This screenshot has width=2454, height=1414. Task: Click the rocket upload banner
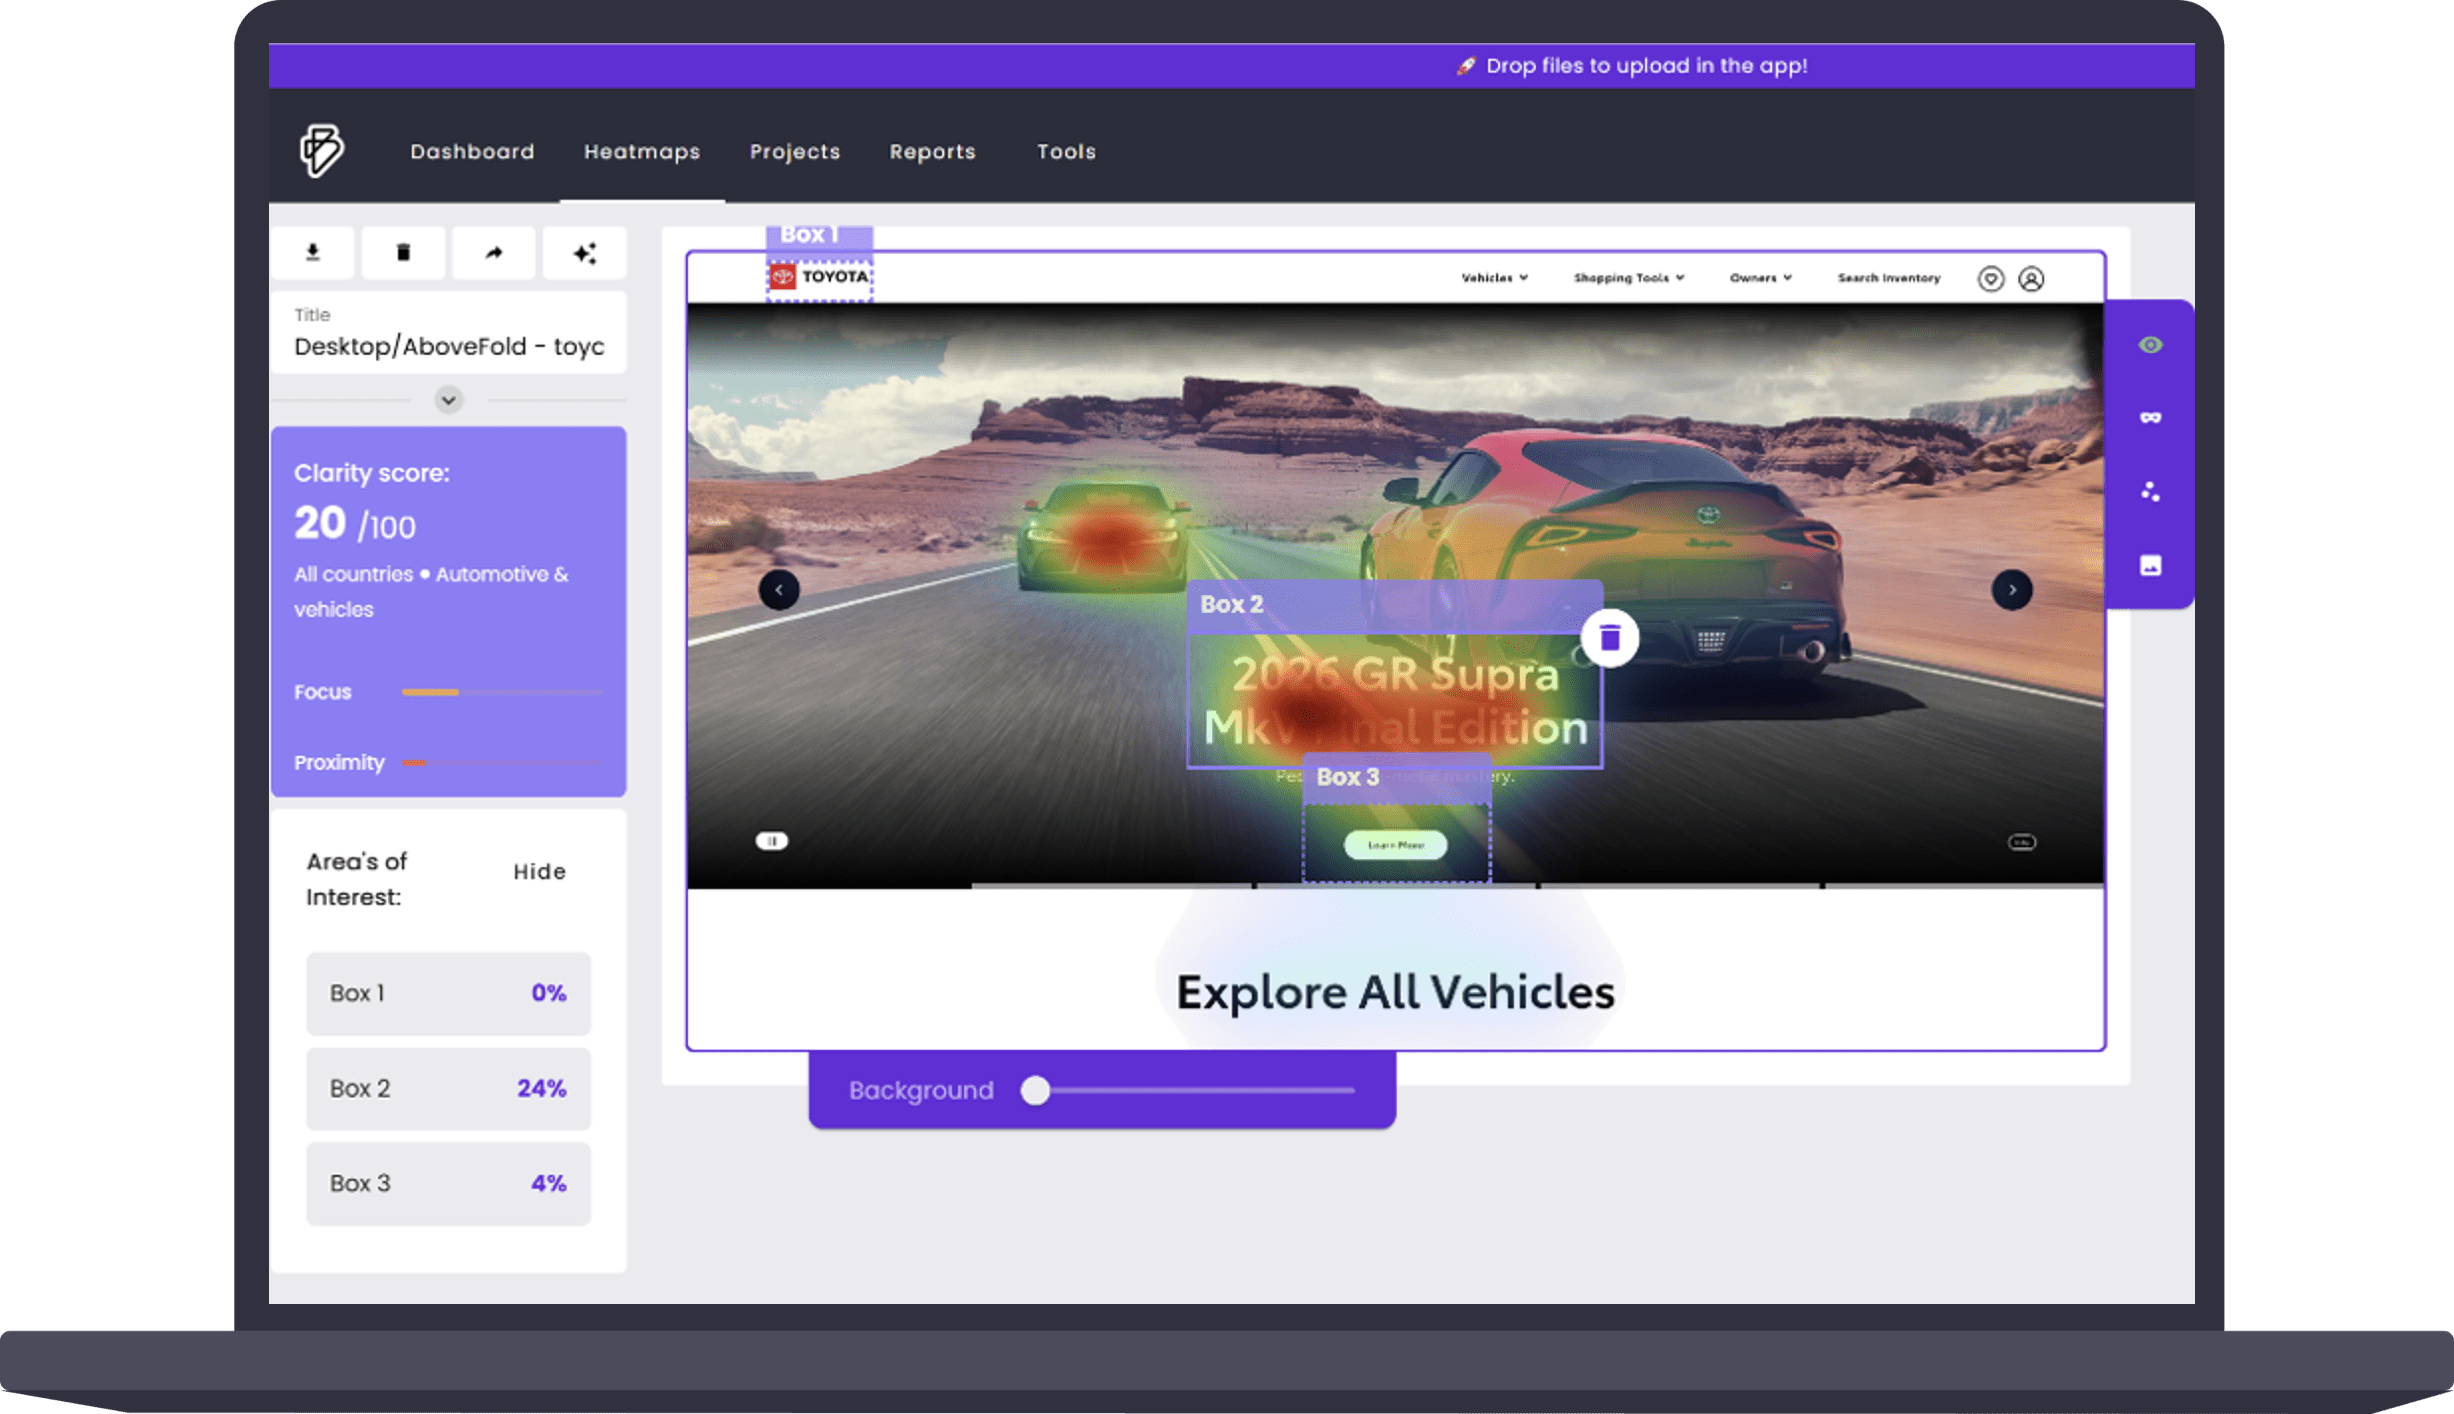pyautogui.click(x=1631, y=66)
